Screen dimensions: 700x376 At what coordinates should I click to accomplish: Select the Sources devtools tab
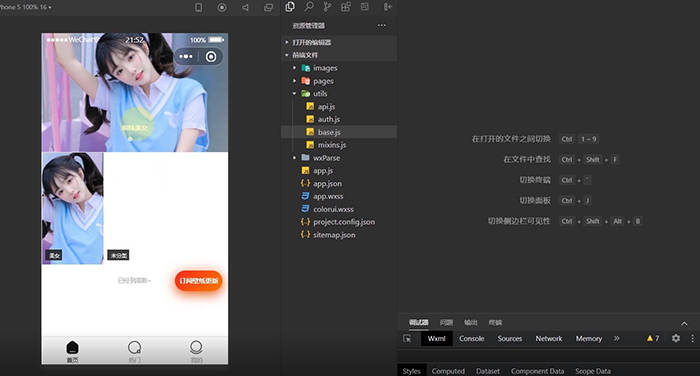(x=510, y=338)
